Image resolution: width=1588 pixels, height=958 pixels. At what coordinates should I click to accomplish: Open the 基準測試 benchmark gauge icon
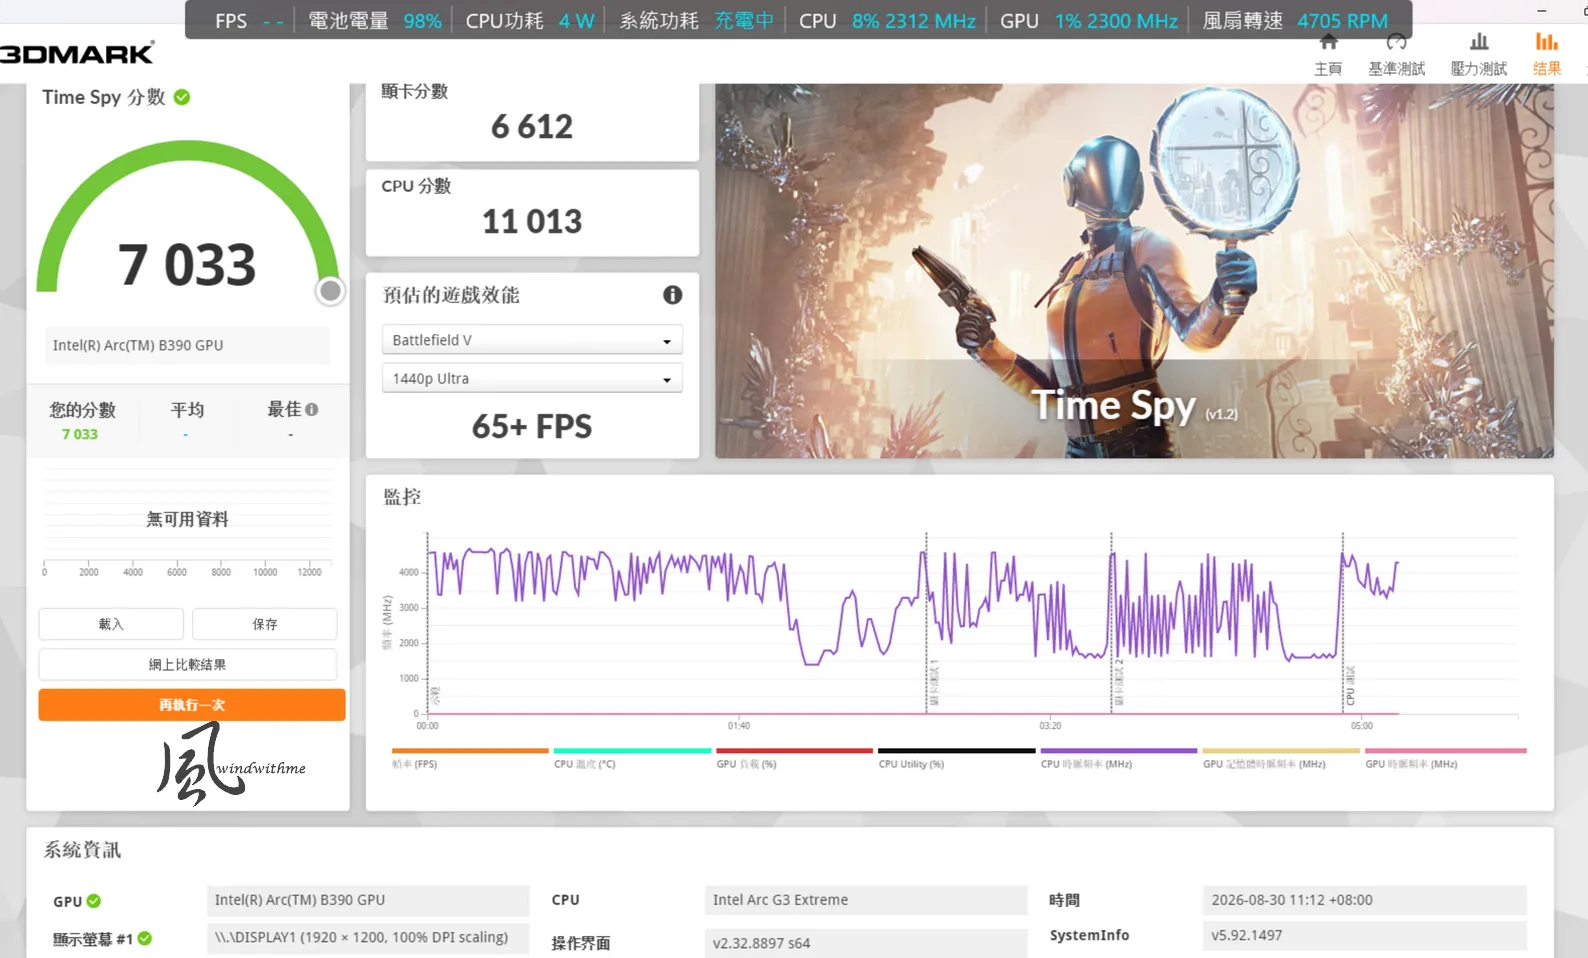pyautogui.click(x=1397, y=42)
